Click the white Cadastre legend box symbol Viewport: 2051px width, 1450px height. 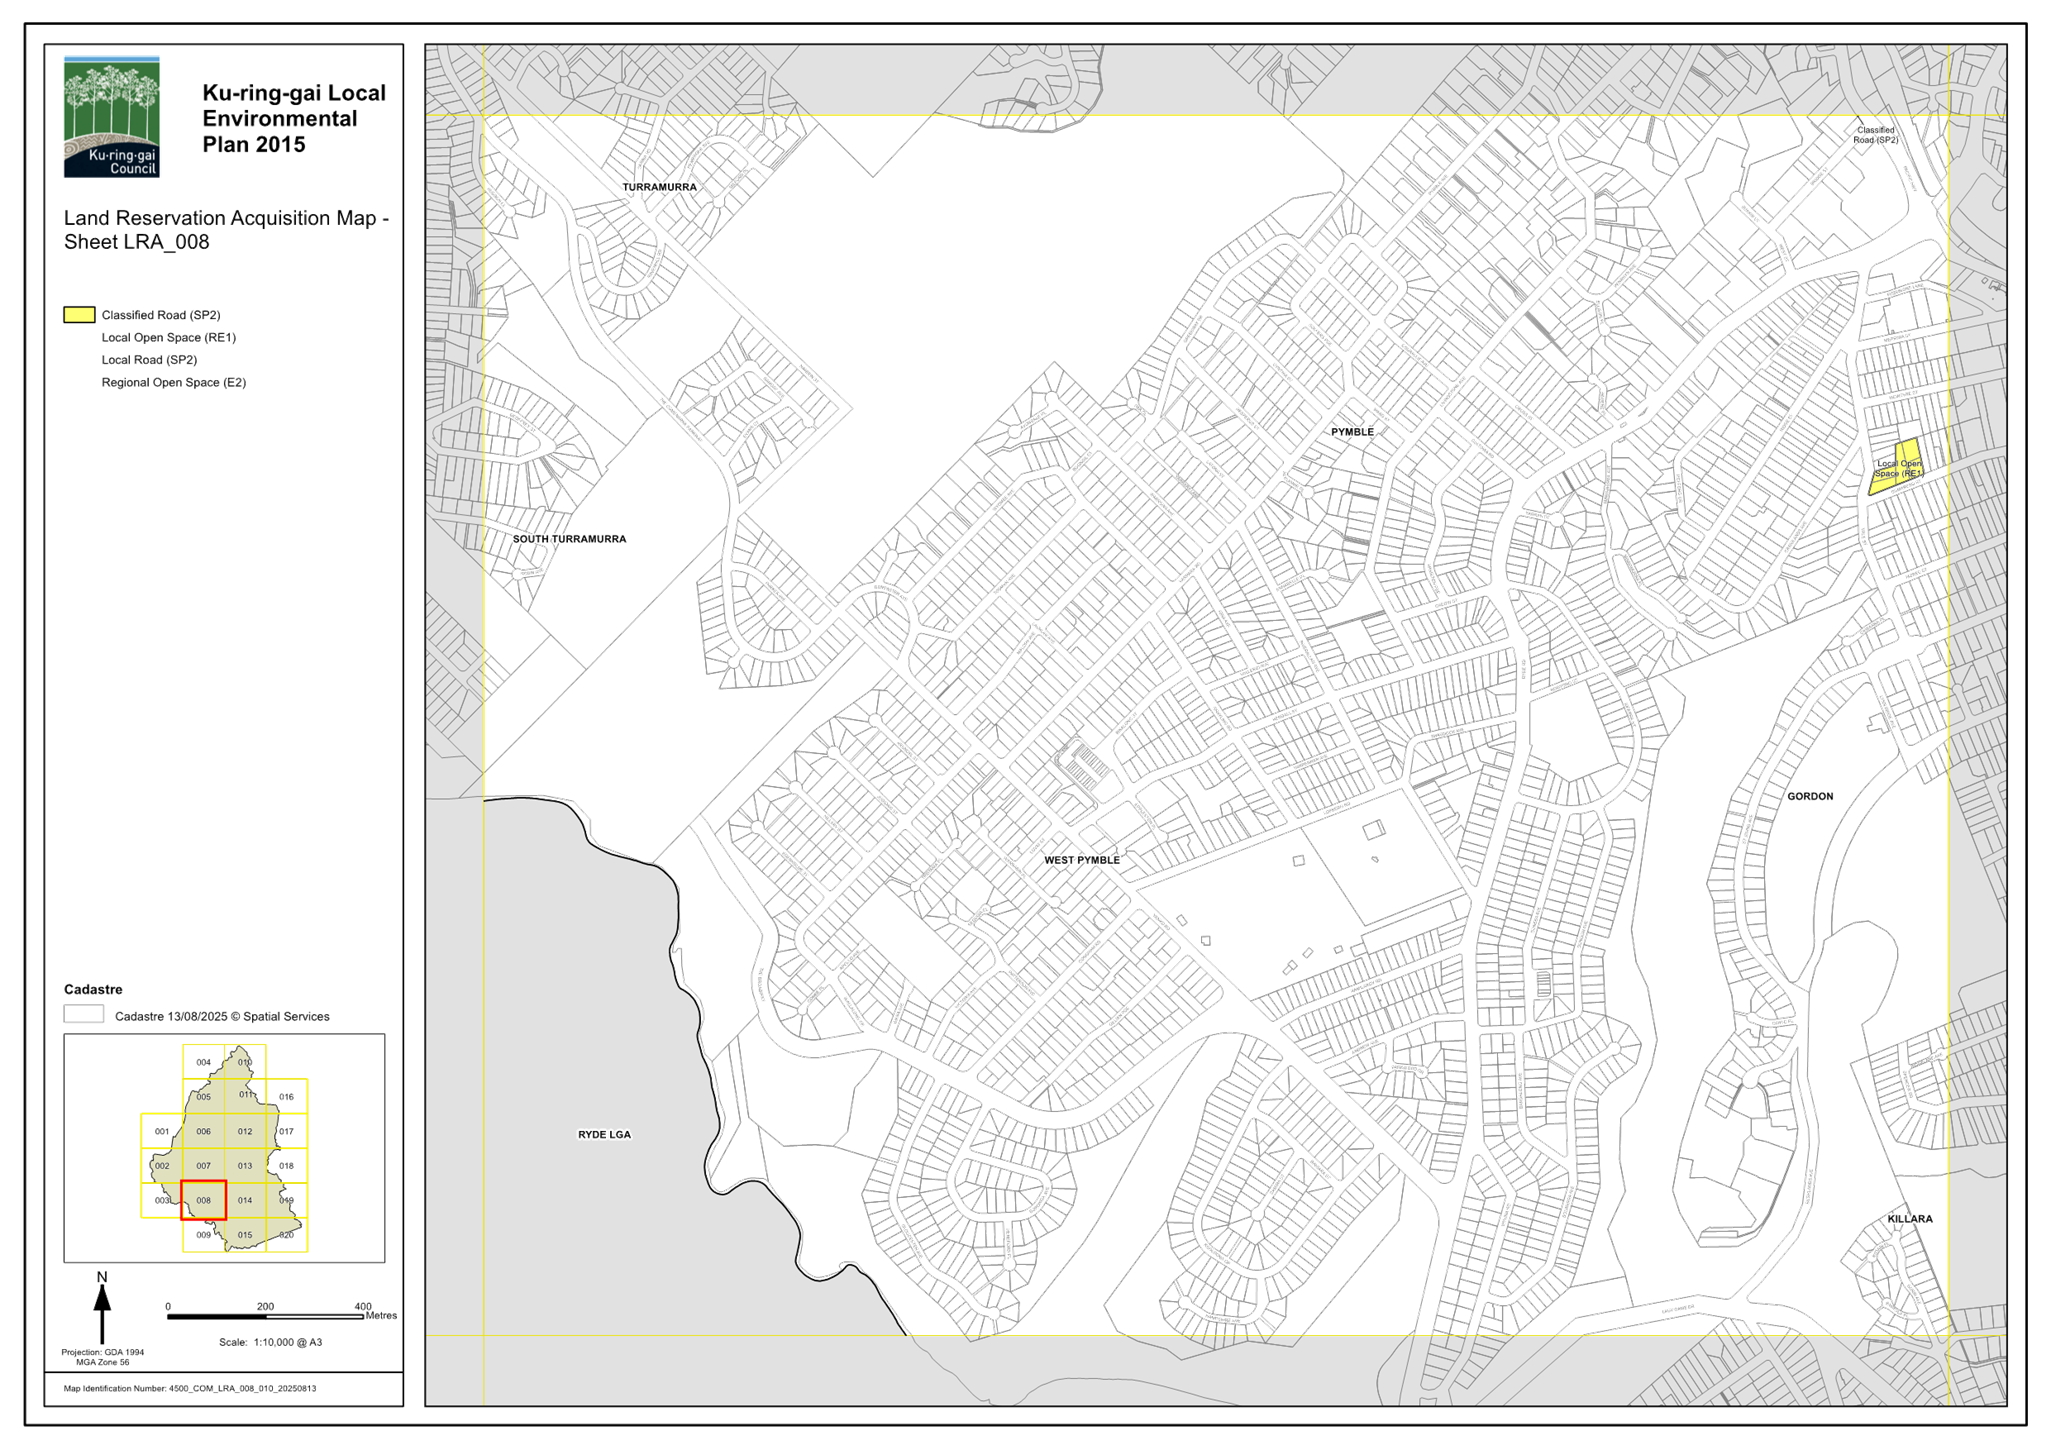click(84, 1015)
